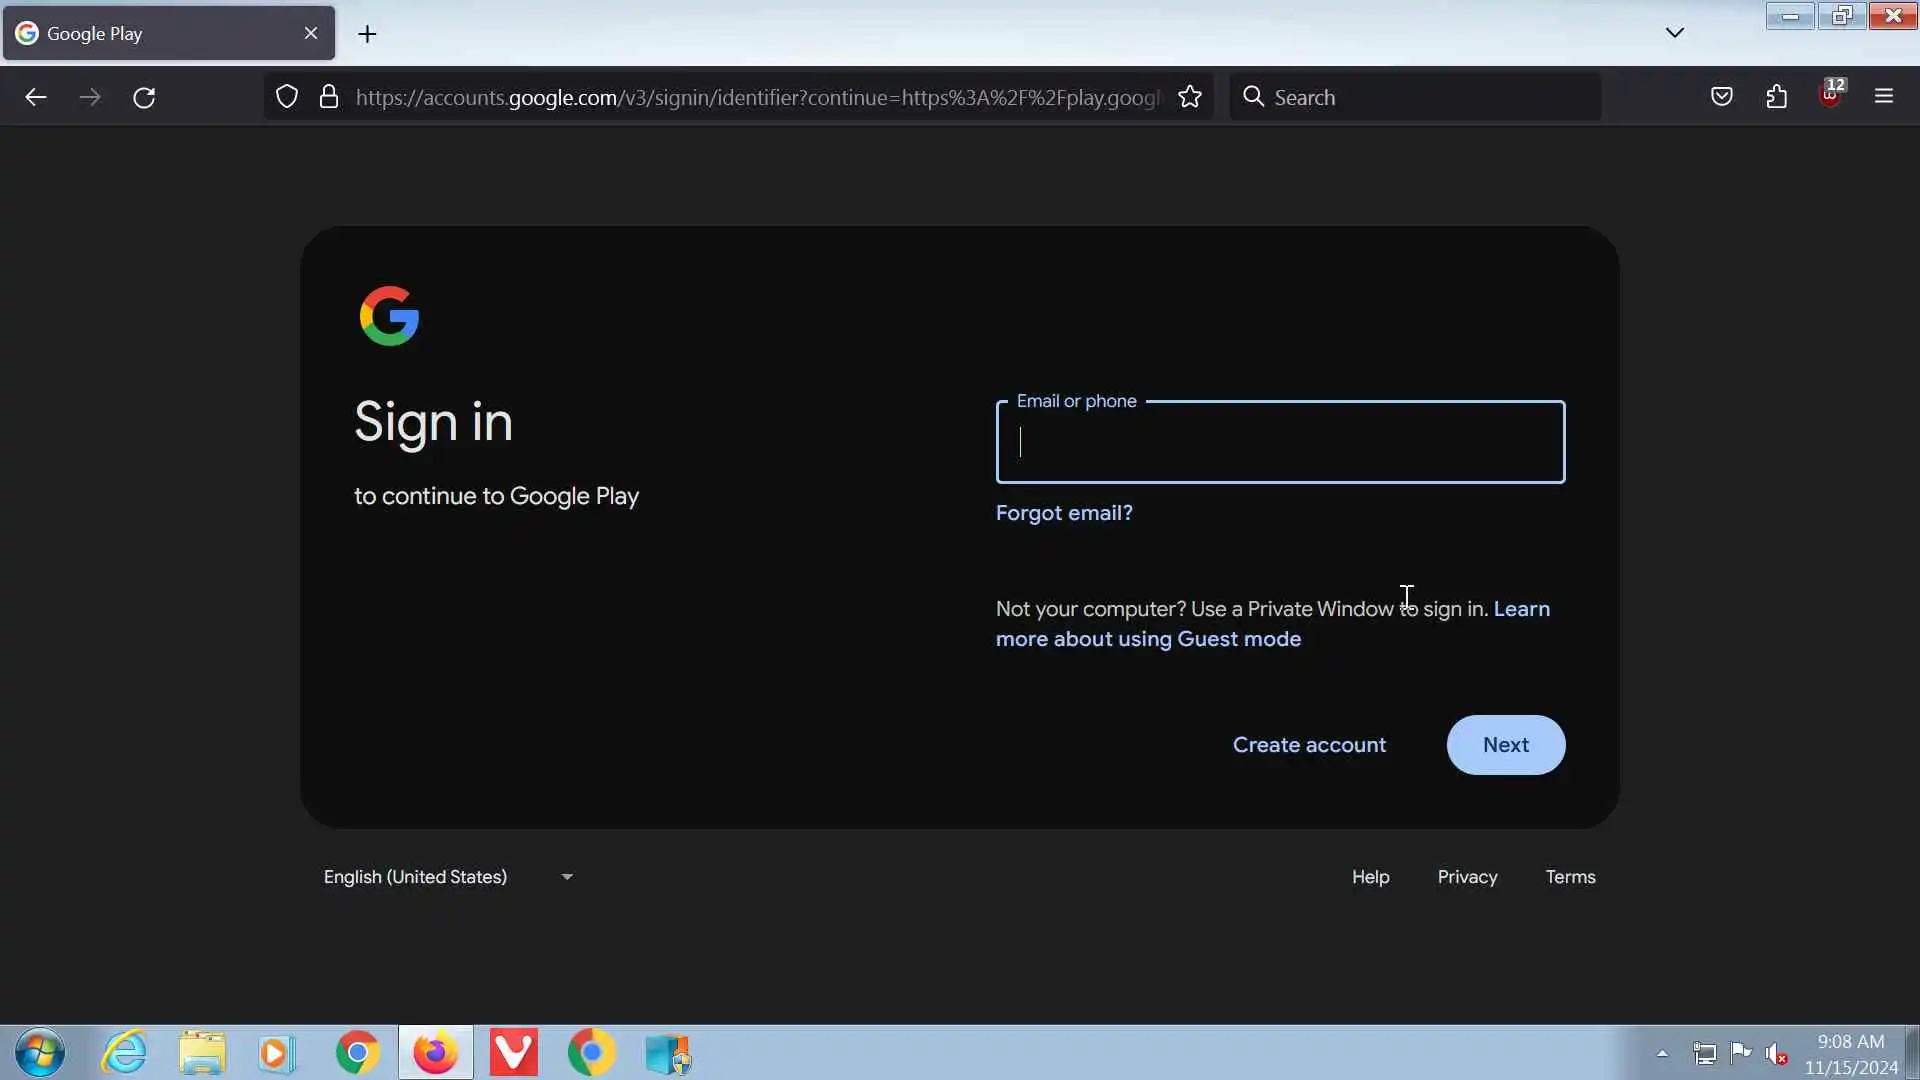
Task: Click the Forgot email? link
Action: (1064, 513)
